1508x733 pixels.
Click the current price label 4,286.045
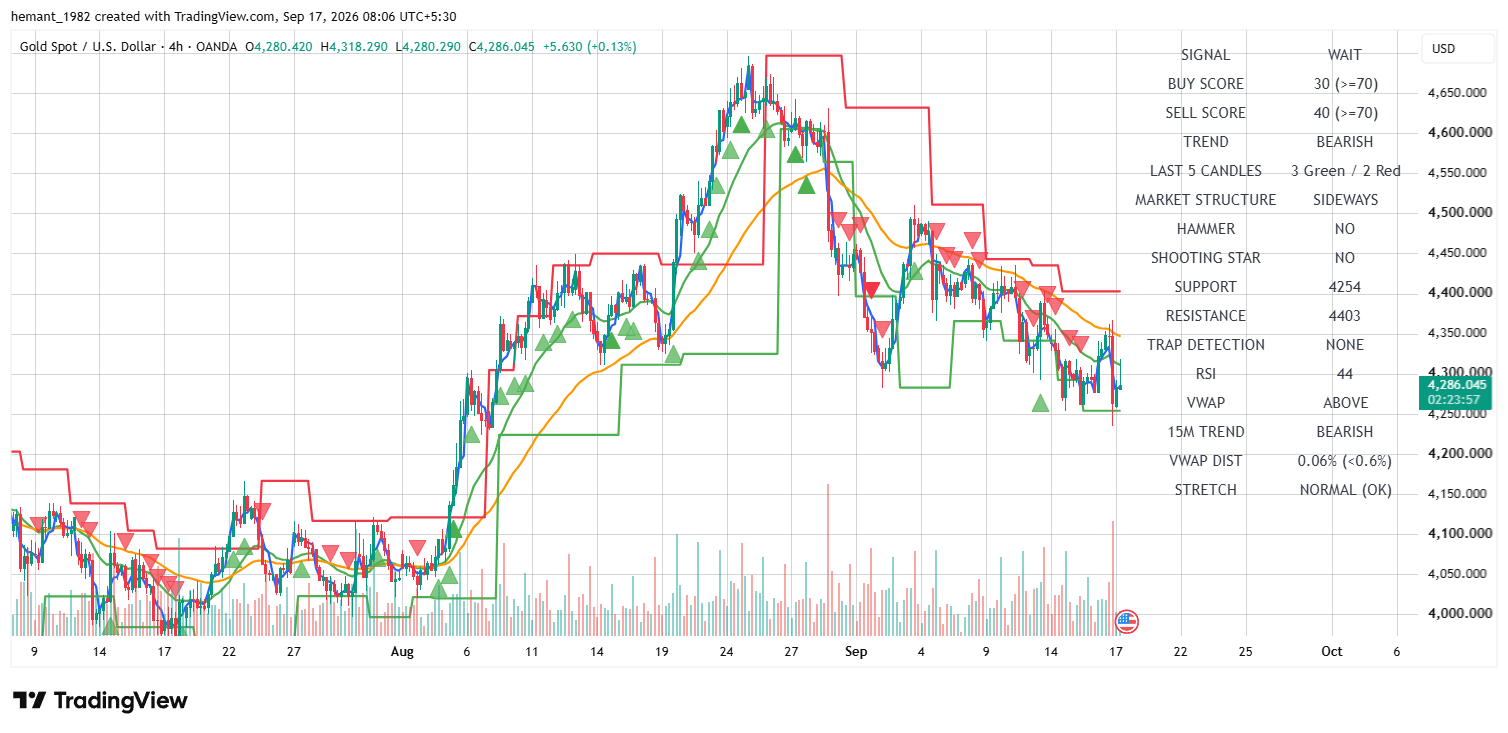[x=1456, y=384]
